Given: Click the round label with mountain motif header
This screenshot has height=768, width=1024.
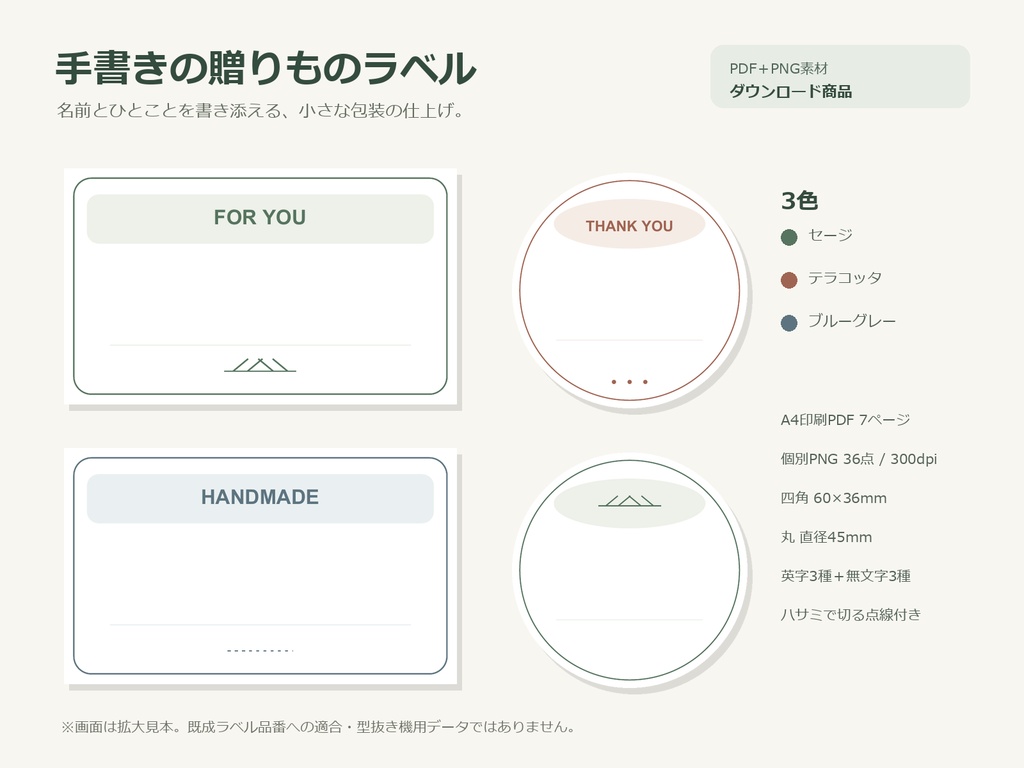Looking at the screenshot, I should [630, 569].
